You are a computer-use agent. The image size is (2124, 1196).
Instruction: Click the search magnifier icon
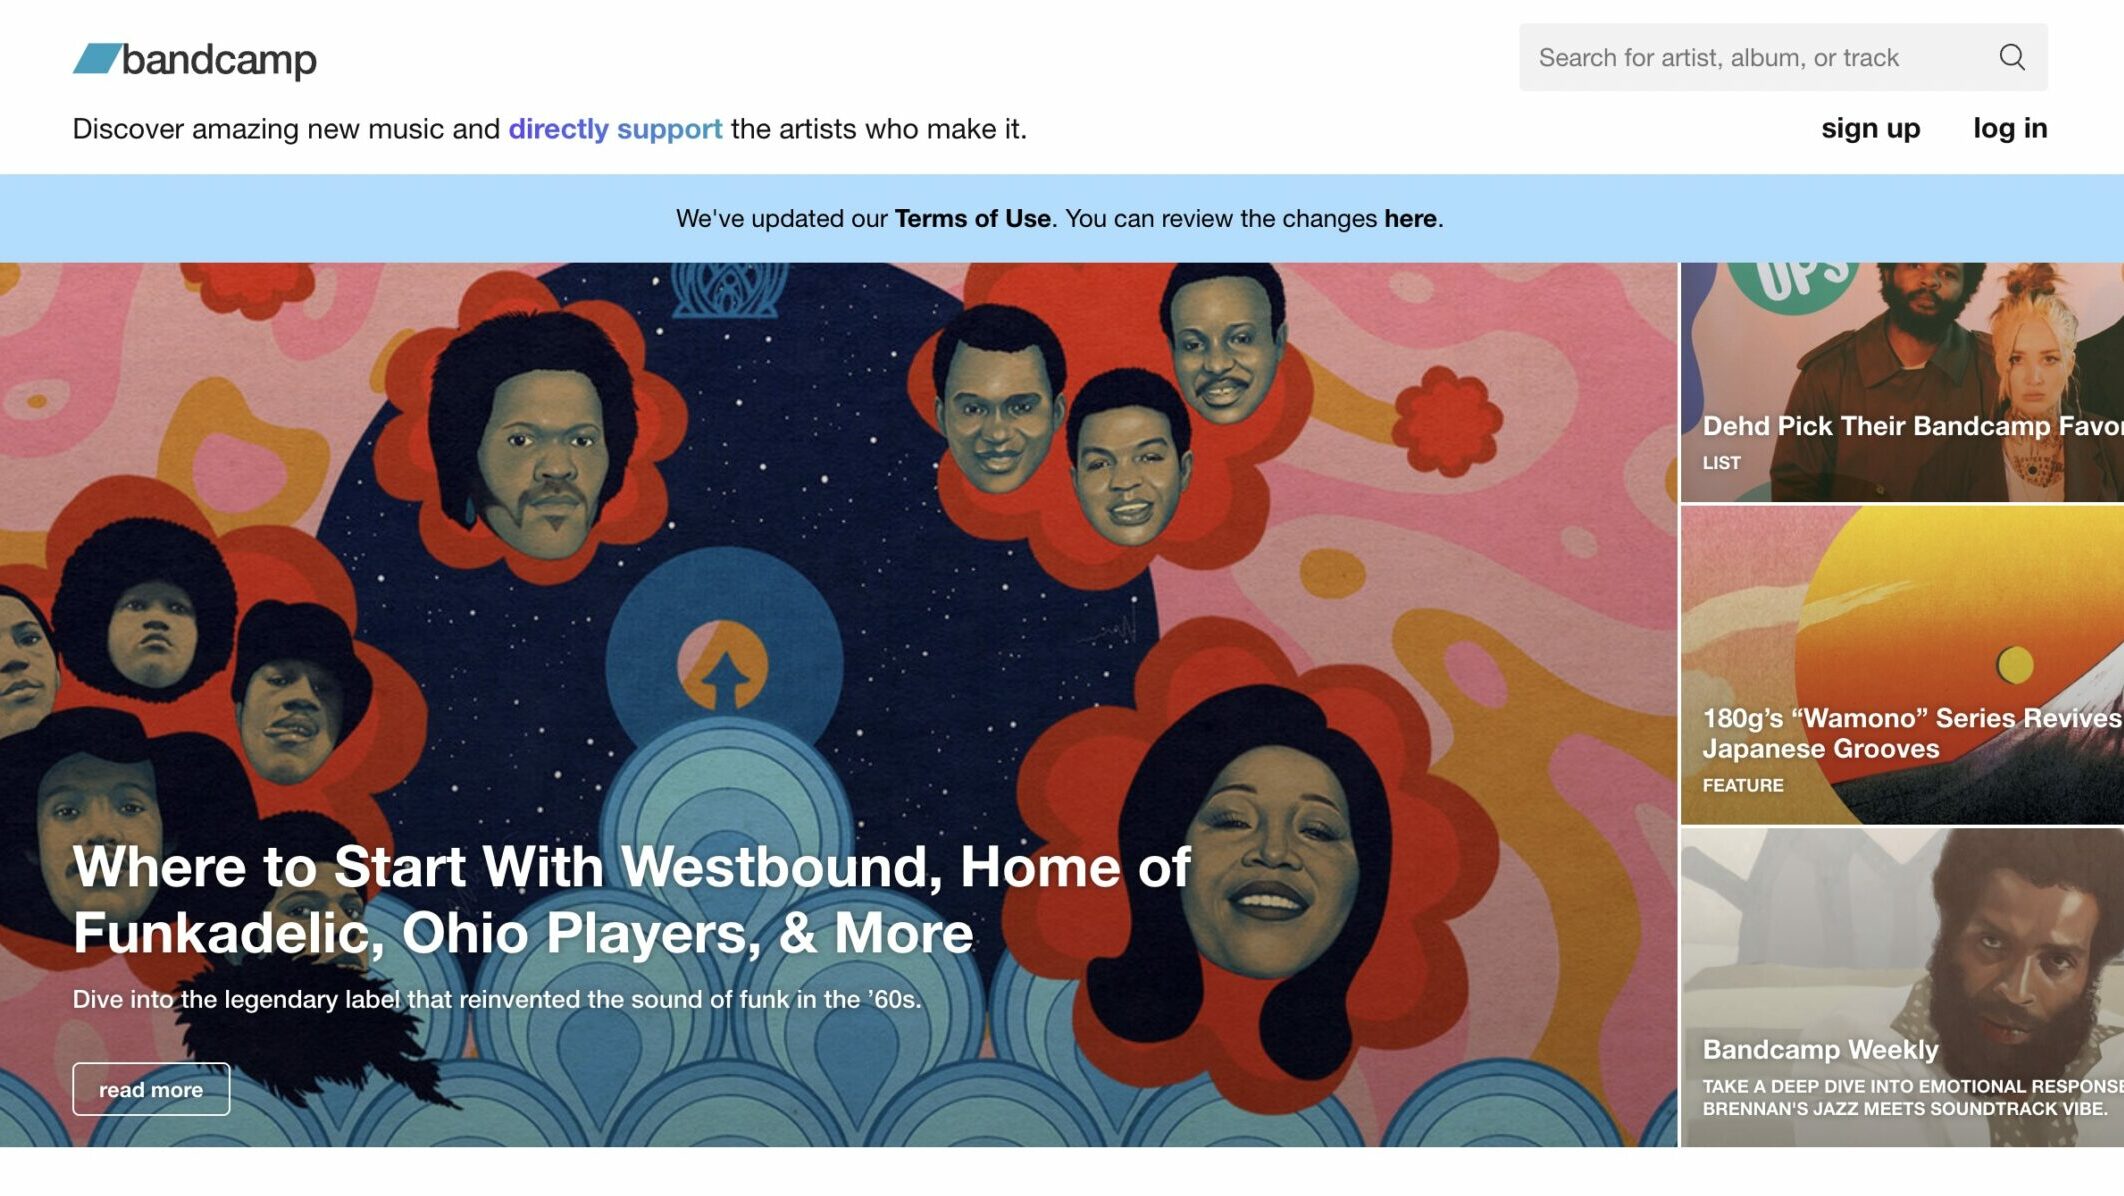tap(2012, 57)
